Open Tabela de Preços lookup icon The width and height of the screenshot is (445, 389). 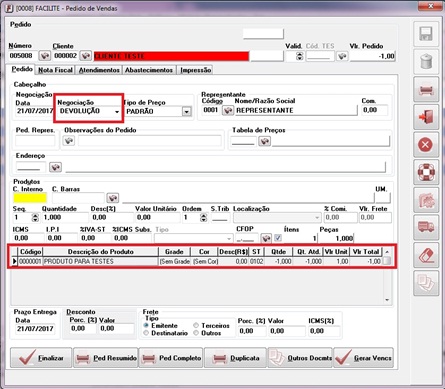265,141
